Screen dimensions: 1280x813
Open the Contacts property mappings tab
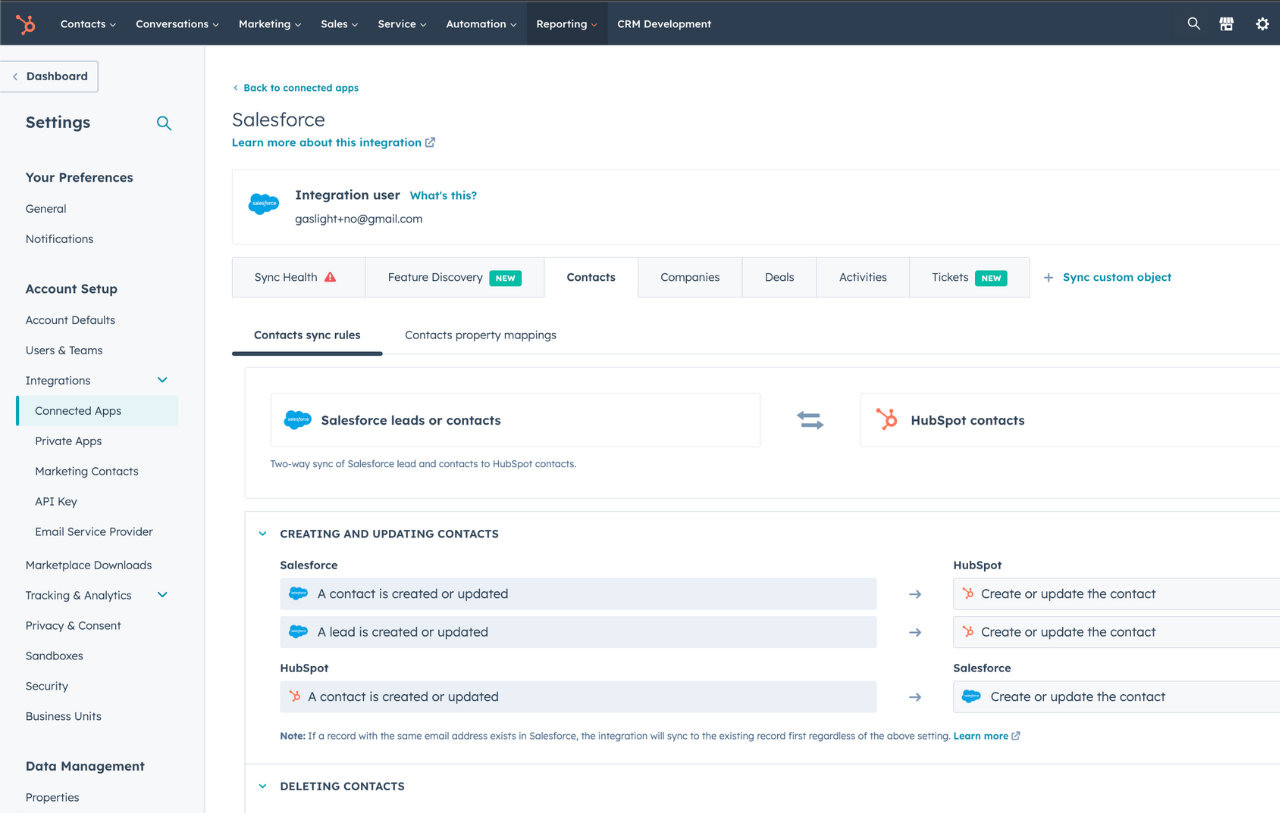pyautogui.click(x=480, y=334)
